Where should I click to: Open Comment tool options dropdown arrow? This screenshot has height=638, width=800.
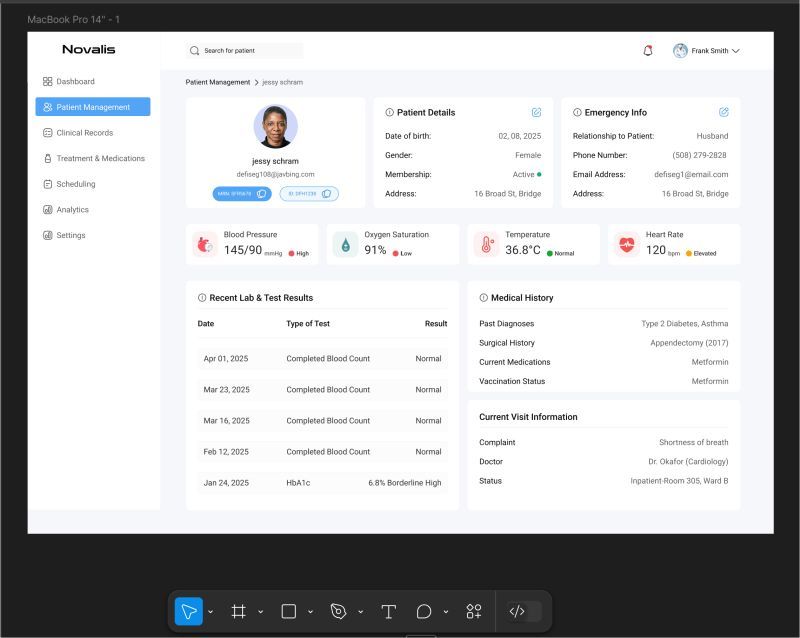pyautogui.click(x=445, y=611)
